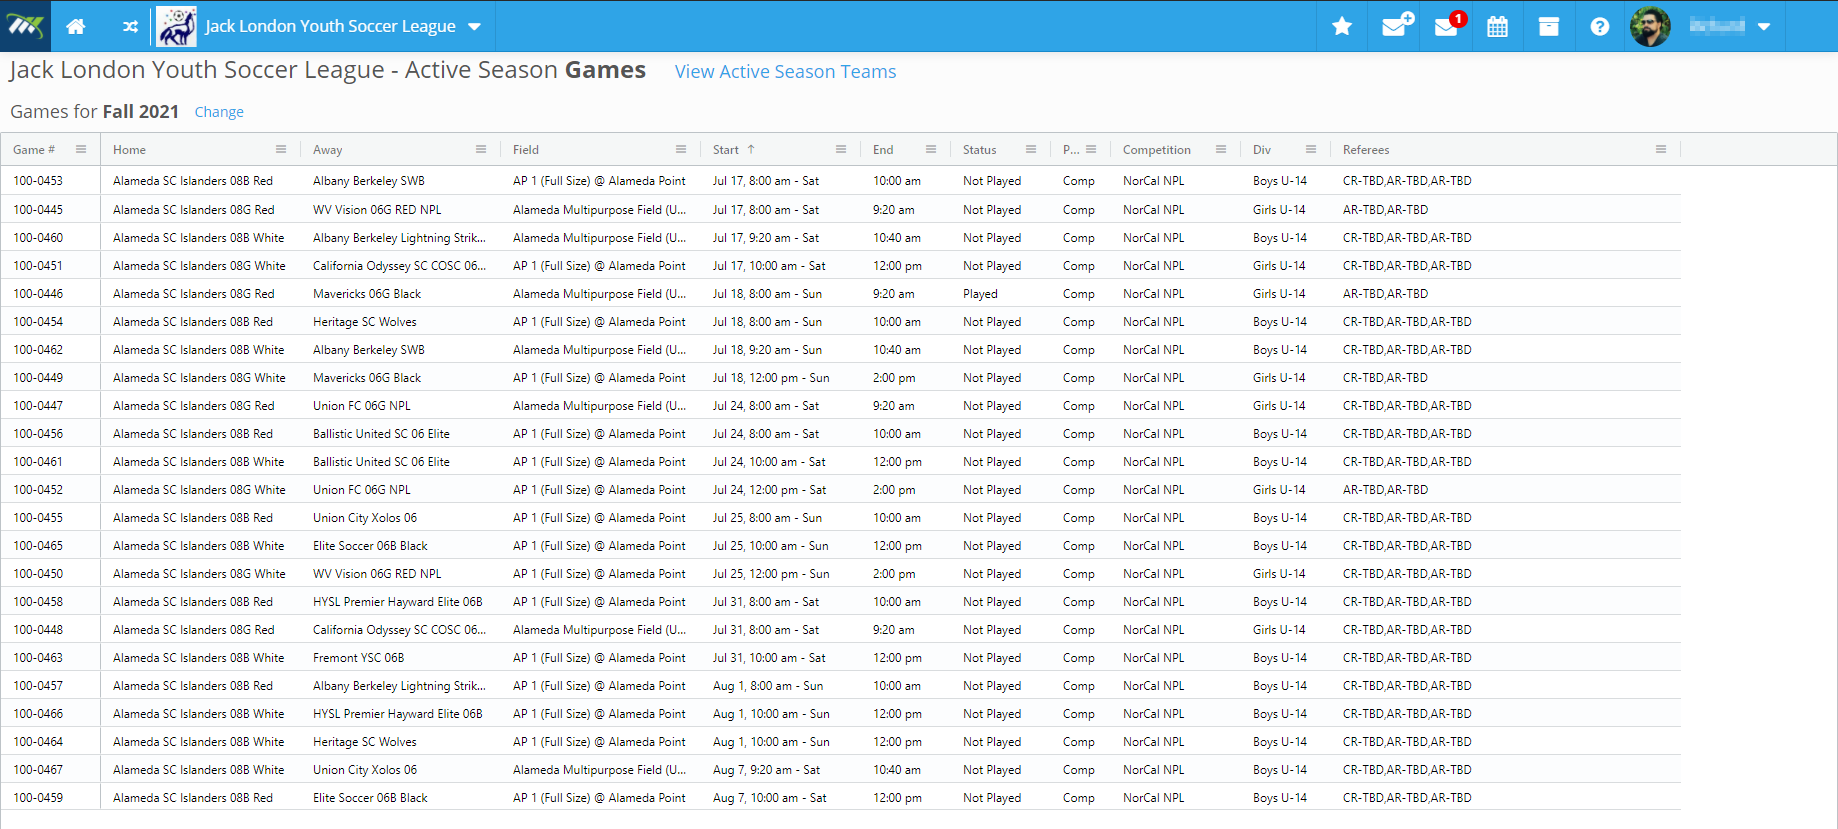Click 'Albany Berkeley SWB' in game 100-0453 row
1838x829 pixels.
tap(369, 181)
